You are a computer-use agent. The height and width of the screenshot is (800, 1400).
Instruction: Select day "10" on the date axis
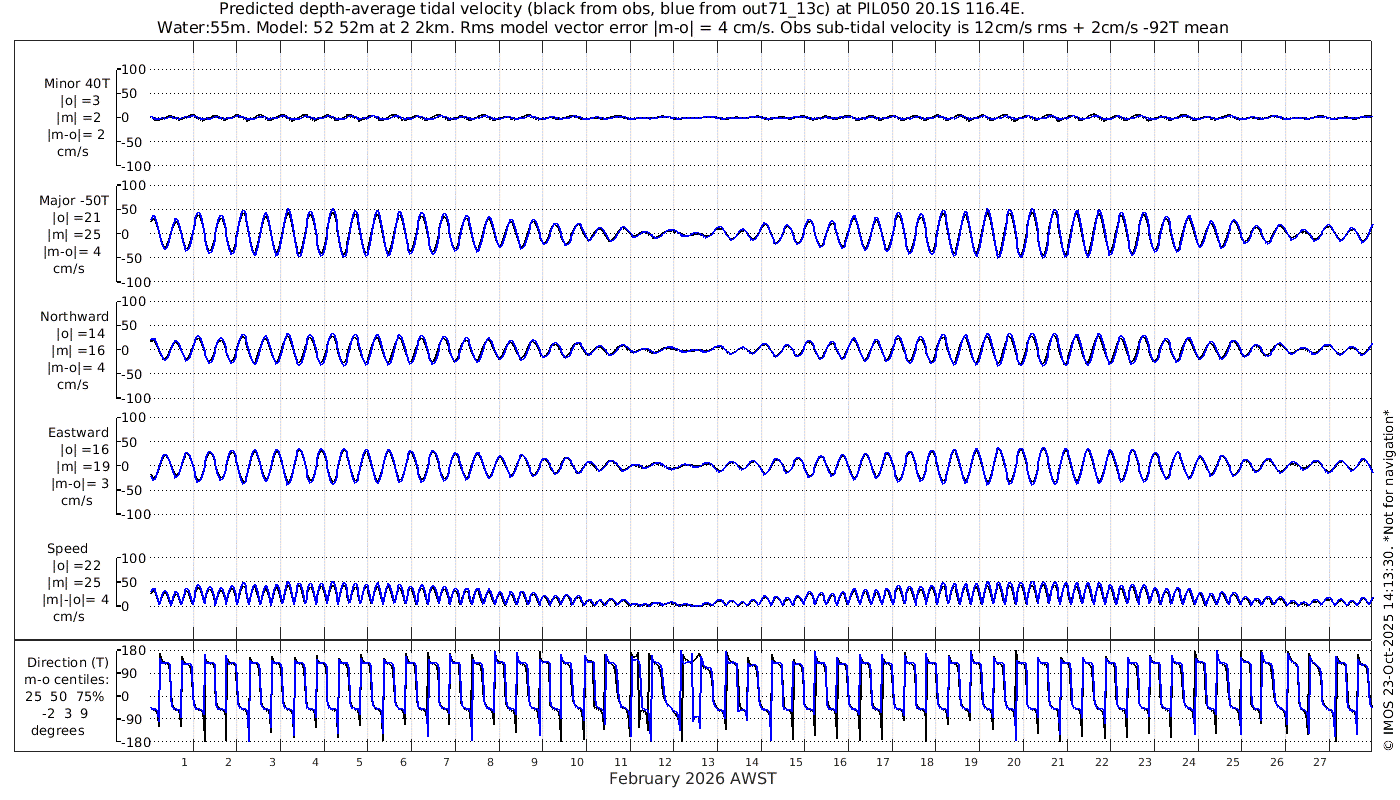[x=578, y=762]
